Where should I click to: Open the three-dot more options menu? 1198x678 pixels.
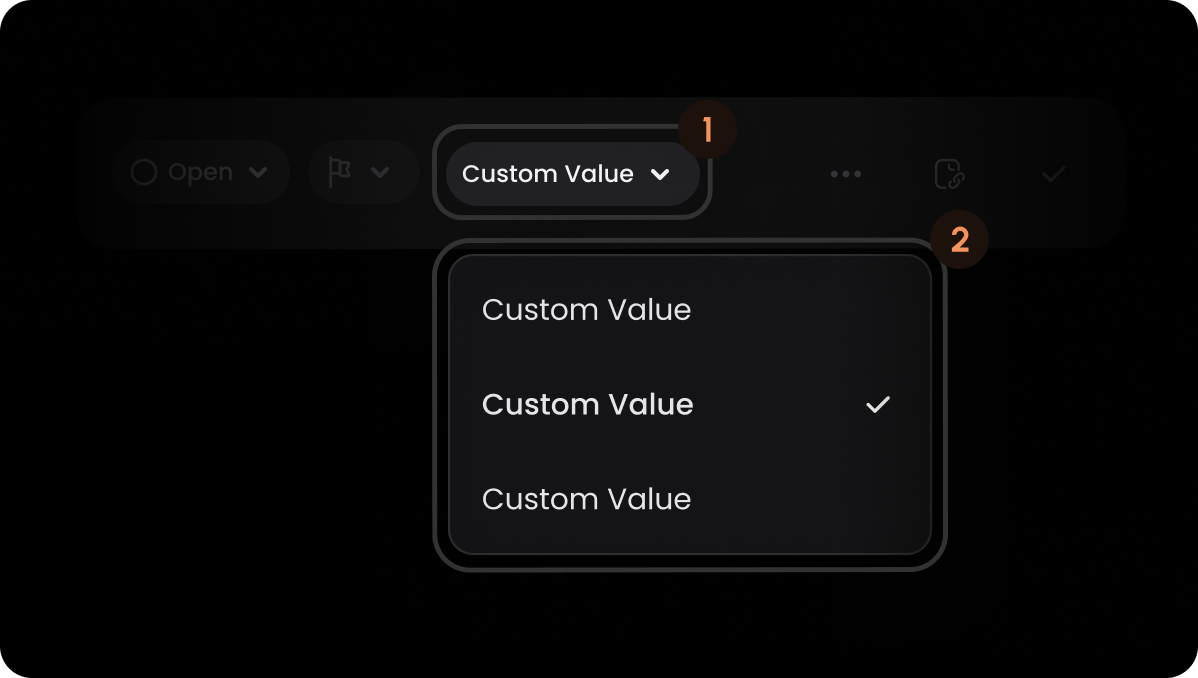[x=846, y=174]
